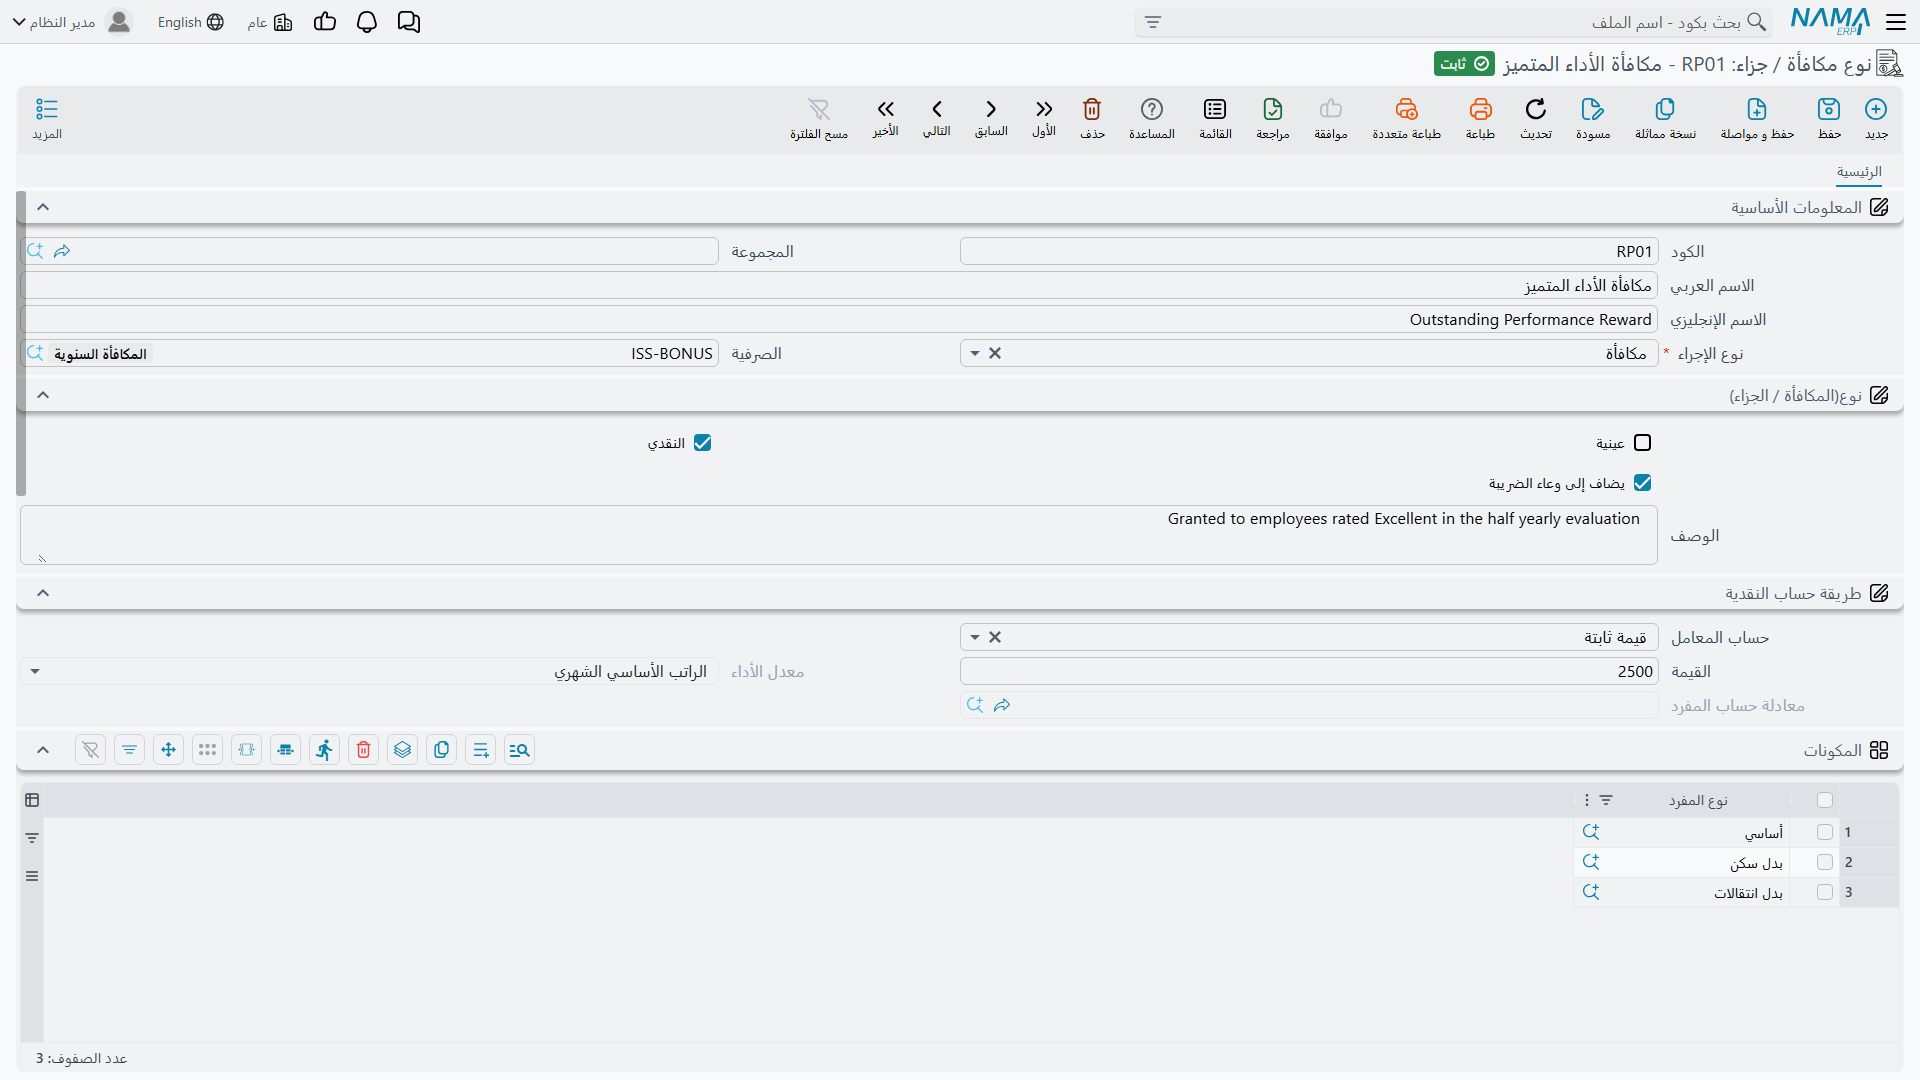Open the notifications bell
Image resolution: width=1920 pixels, height=1080 pixels.
coord(367,22)
